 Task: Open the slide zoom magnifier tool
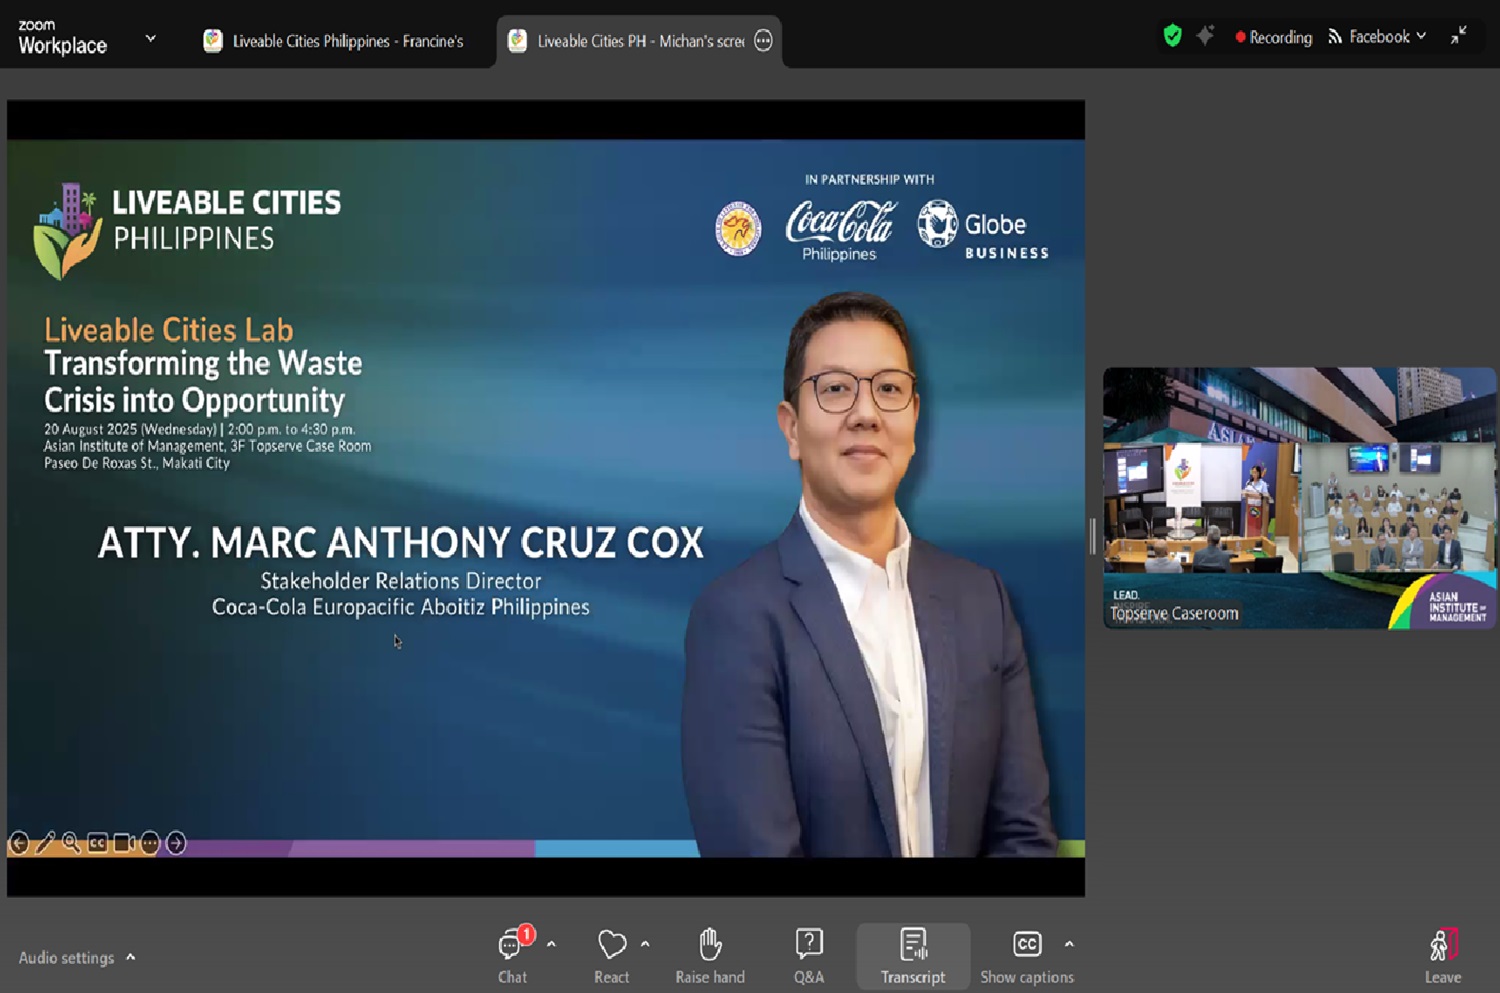point(71,843)
